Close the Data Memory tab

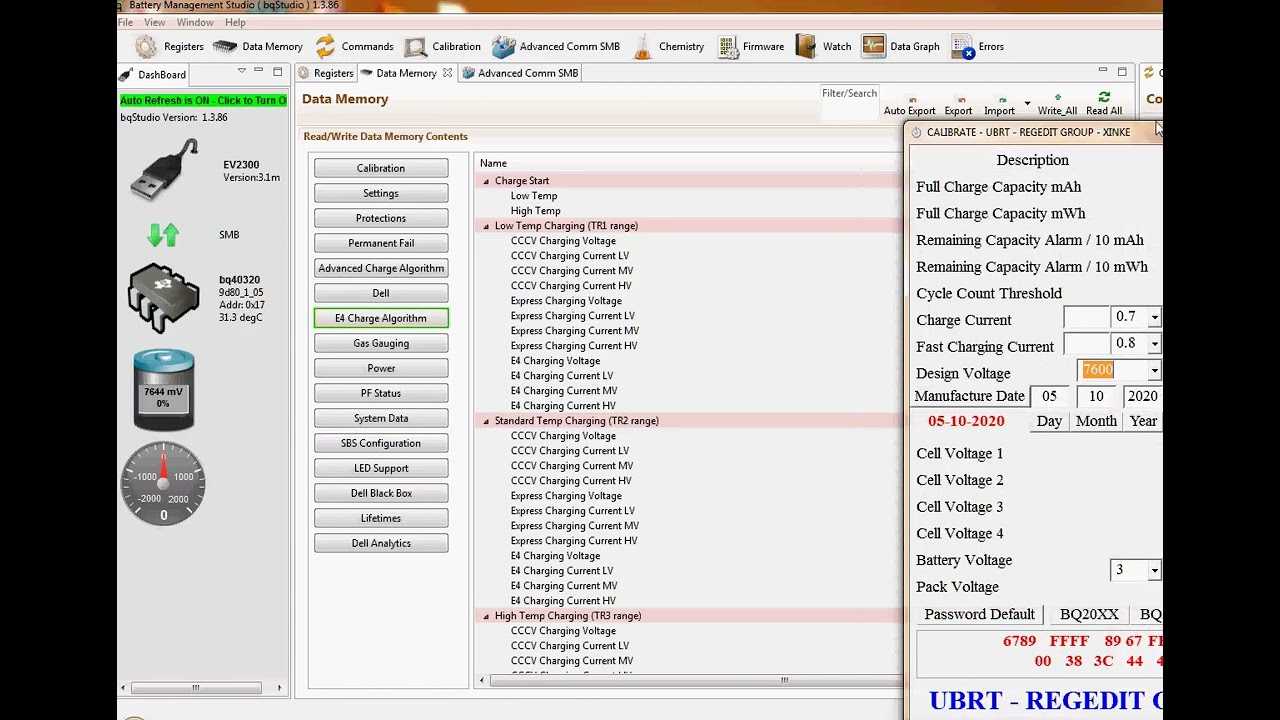pyautogui.click(x=447, y=73)
